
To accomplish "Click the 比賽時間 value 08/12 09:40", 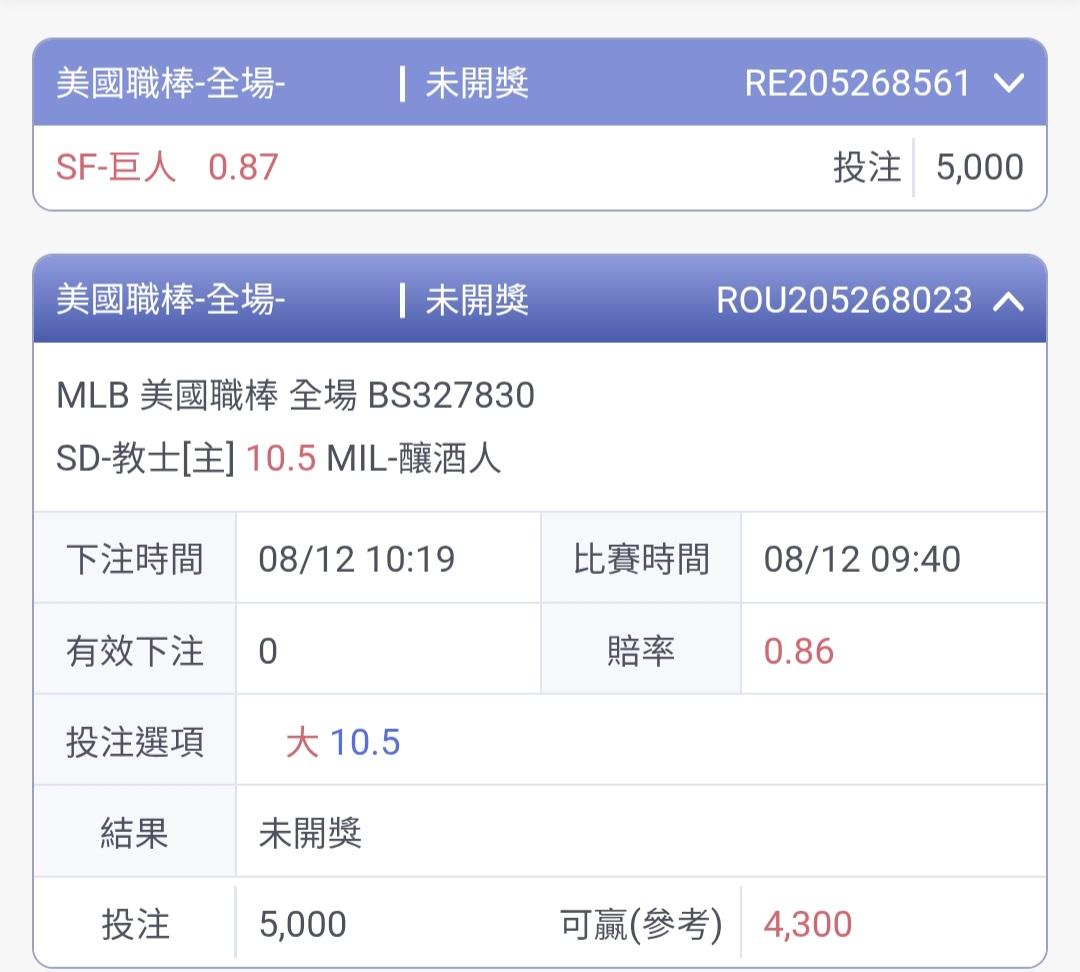I will [x=862, y=559].
